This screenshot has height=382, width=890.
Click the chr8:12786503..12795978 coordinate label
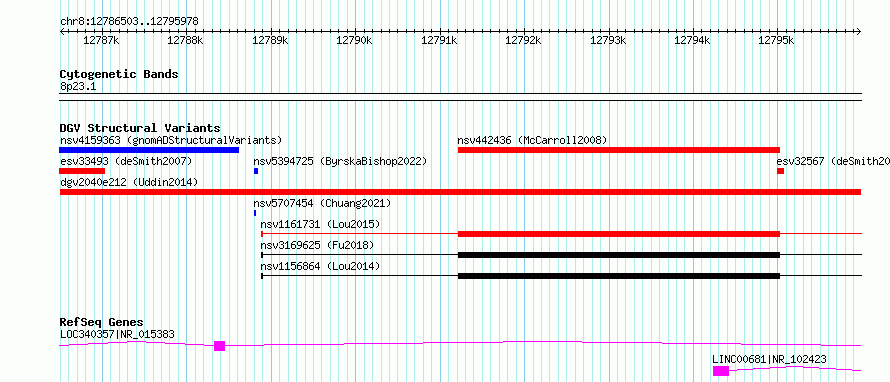click(129, 22)
